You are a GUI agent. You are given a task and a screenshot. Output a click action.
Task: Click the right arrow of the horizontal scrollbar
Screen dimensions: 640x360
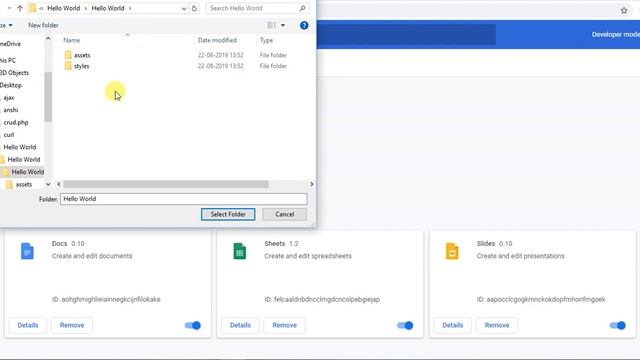click(312, 184)
